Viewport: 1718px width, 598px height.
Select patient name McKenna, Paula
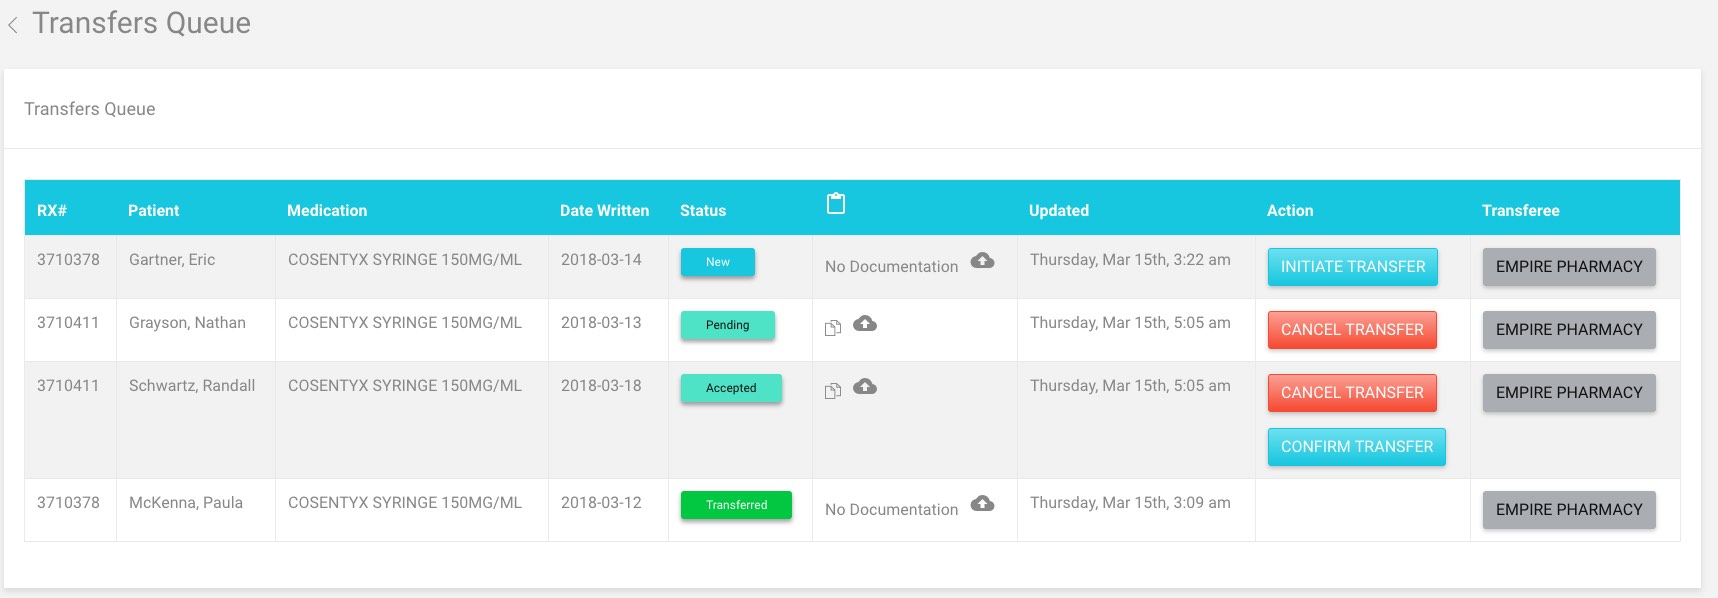[x=186, y=503]
